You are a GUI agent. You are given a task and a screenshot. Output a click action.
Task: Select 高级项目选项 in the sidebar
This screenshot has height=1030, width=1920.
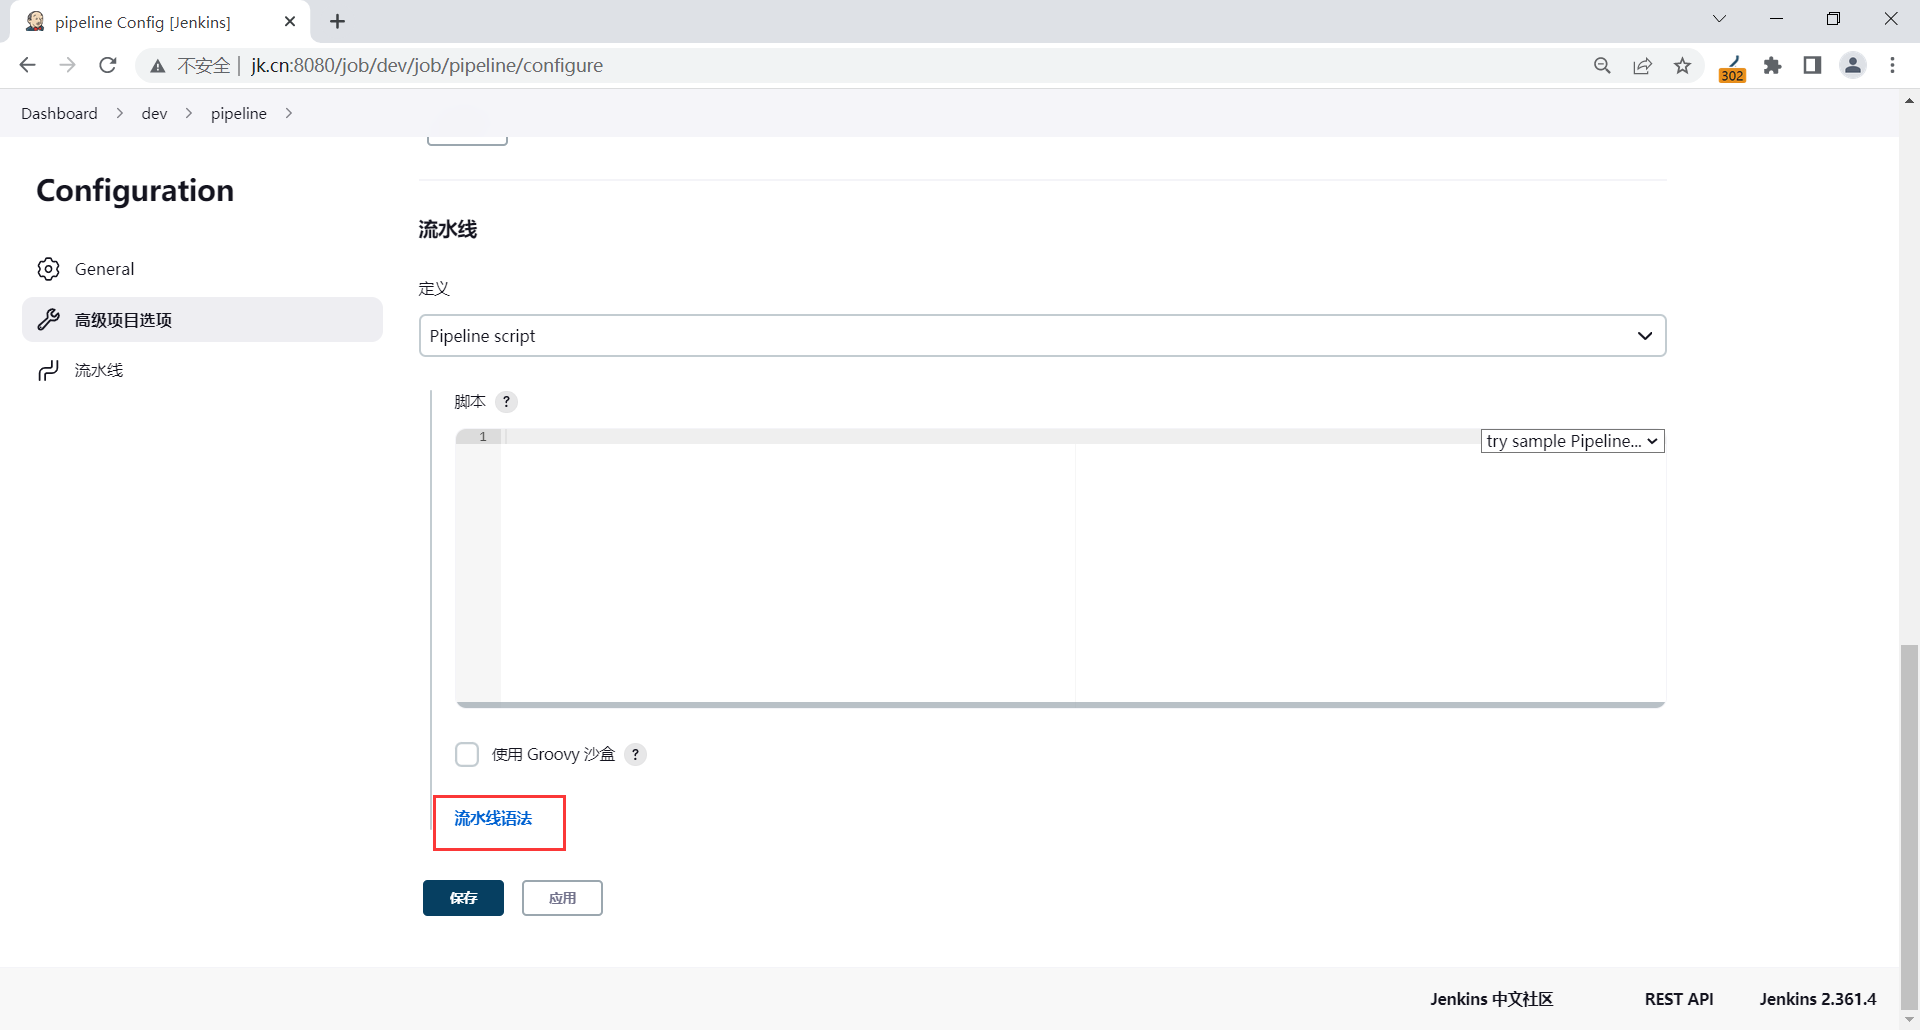(x=202, y=320)
